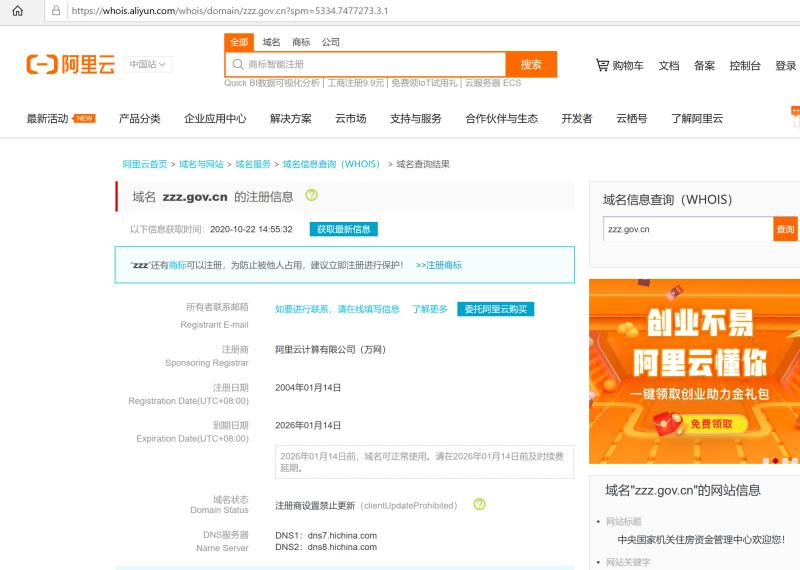Click the shopping cart icon

pos(602,65)
